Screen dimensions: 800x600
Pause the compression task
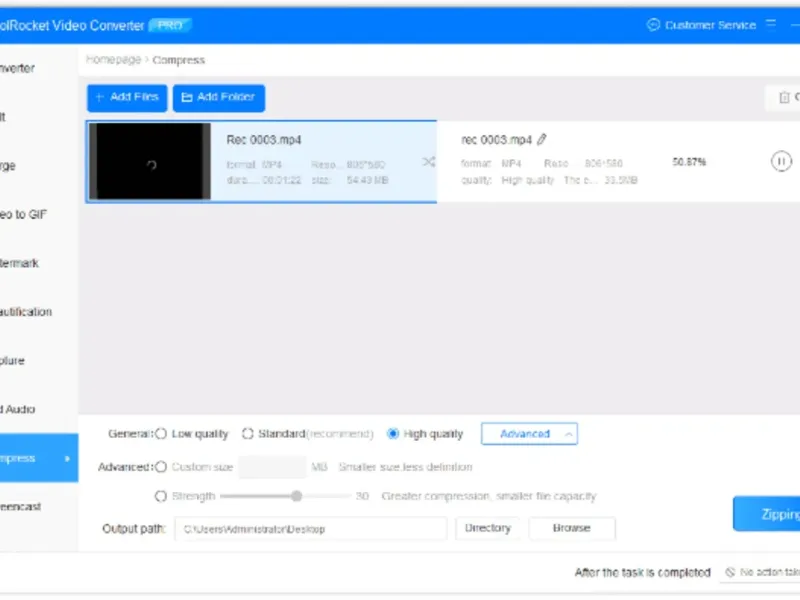[x=781, y=161]
